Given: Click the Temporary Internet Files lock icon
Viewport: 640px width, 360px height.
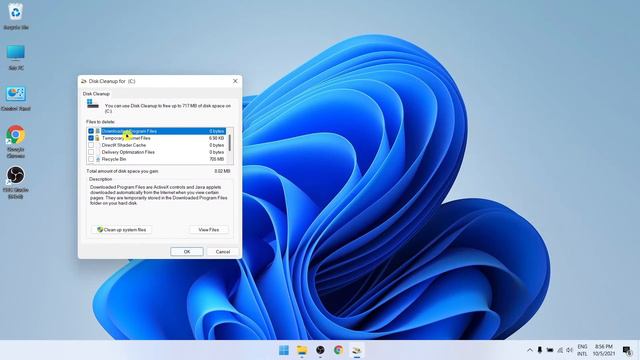Looking at the screenshot, I should (98, 138).
